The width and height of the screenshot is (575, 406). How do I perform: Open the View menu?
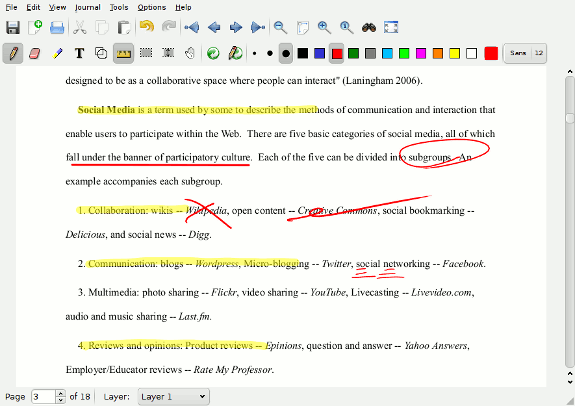(58, 7)
